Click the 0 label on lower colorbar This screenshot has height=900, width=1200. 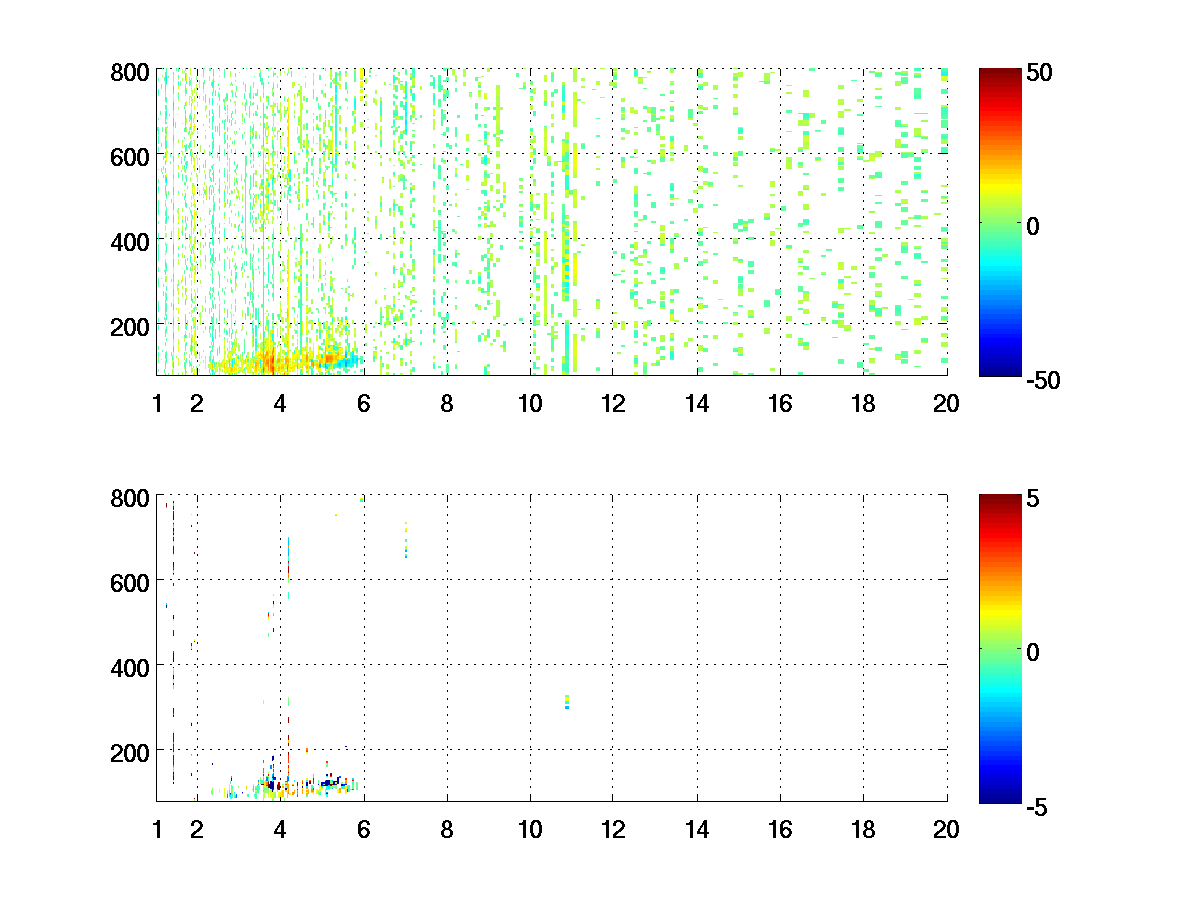[x=1034, y=650]
